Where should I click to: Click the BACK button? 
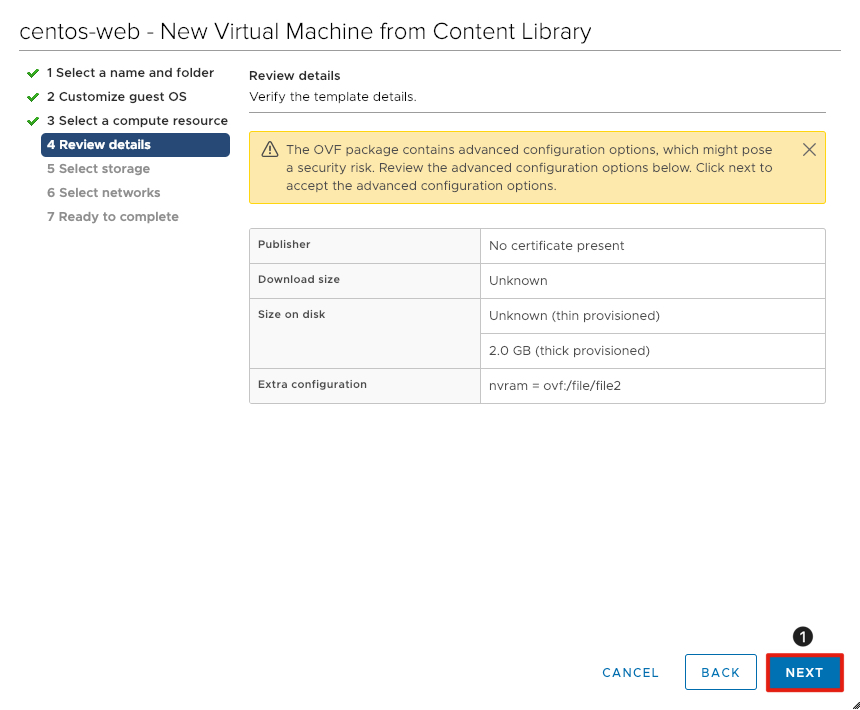(x=720, y=672)
